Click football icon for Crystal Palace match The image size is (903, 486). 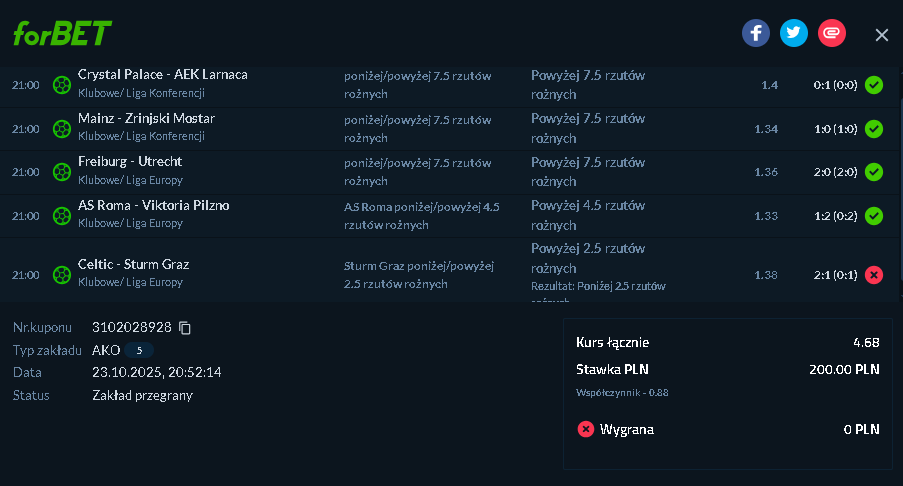coord(62,85)
